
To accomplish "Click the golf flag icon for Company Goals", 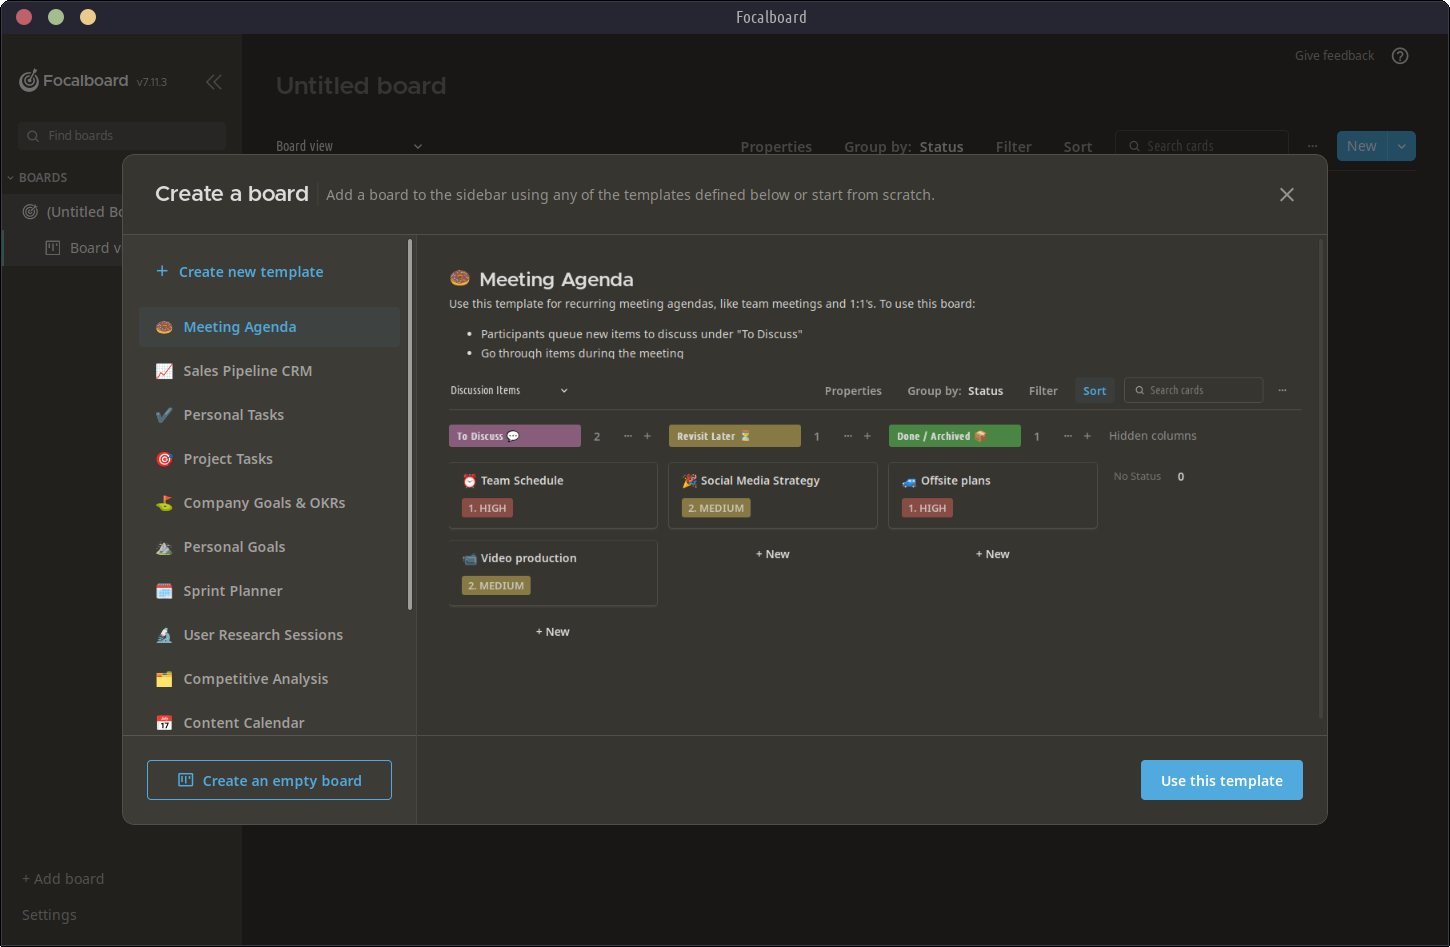I will (164, 503).
